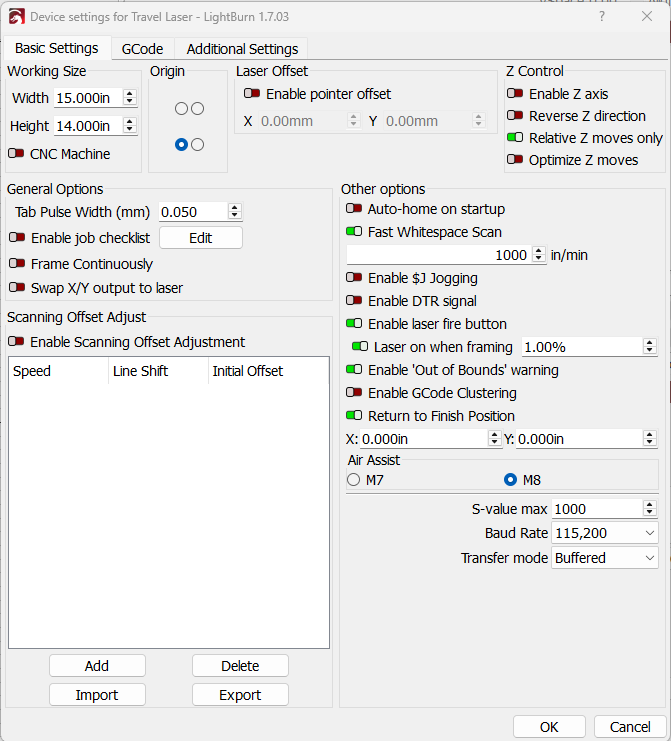Disable 'Out of Bounds' warning toggle
The height and width of the screenshot is (741, 671).
(x=354, y=369)
